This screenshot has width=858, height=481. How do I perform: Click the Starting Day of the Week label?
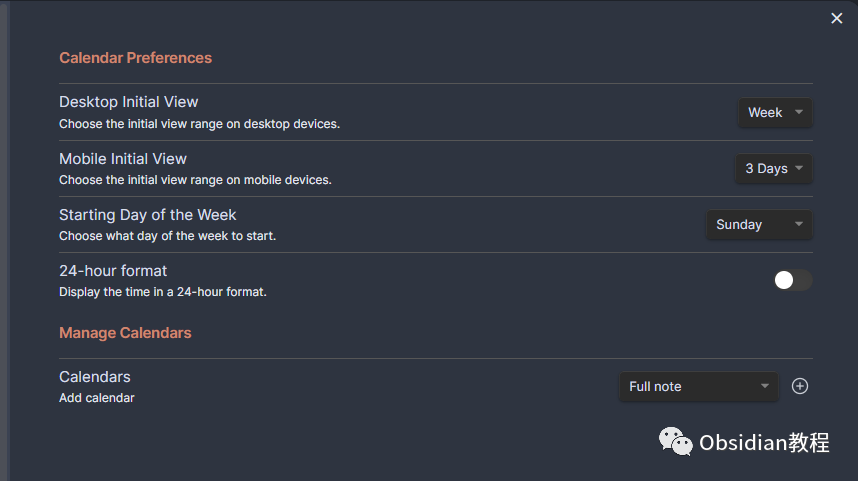148,215
